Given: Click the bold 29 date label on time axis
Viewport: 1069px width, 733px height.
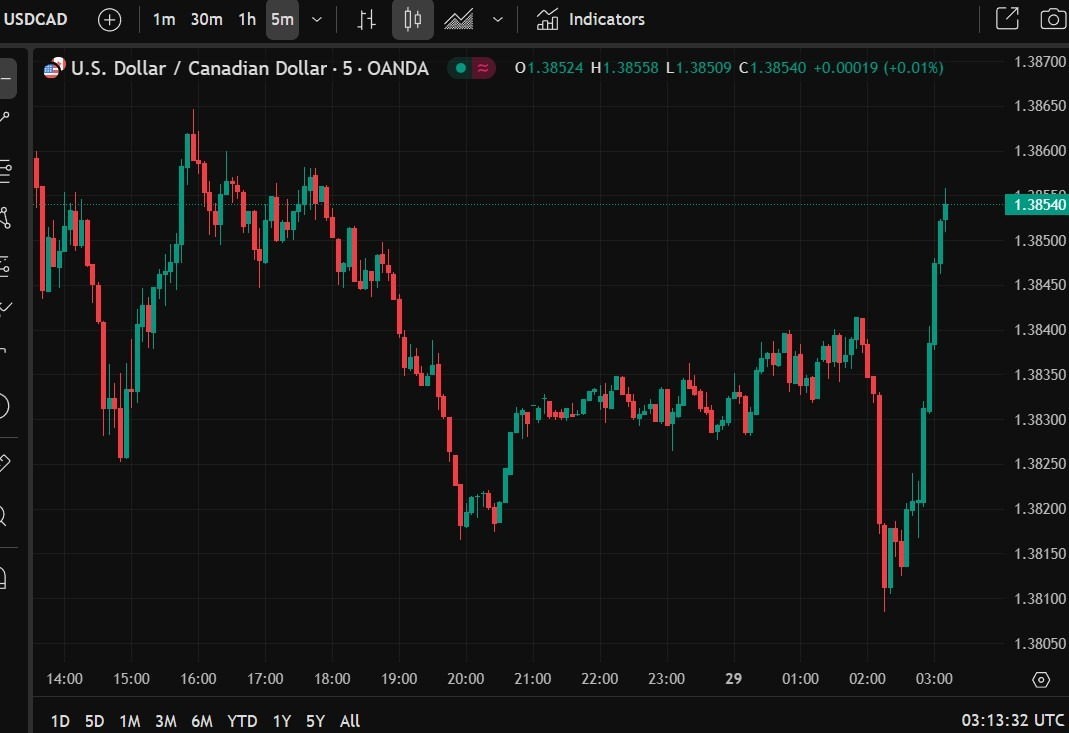Looking at the screenshot, I should [x=734, y=678].
